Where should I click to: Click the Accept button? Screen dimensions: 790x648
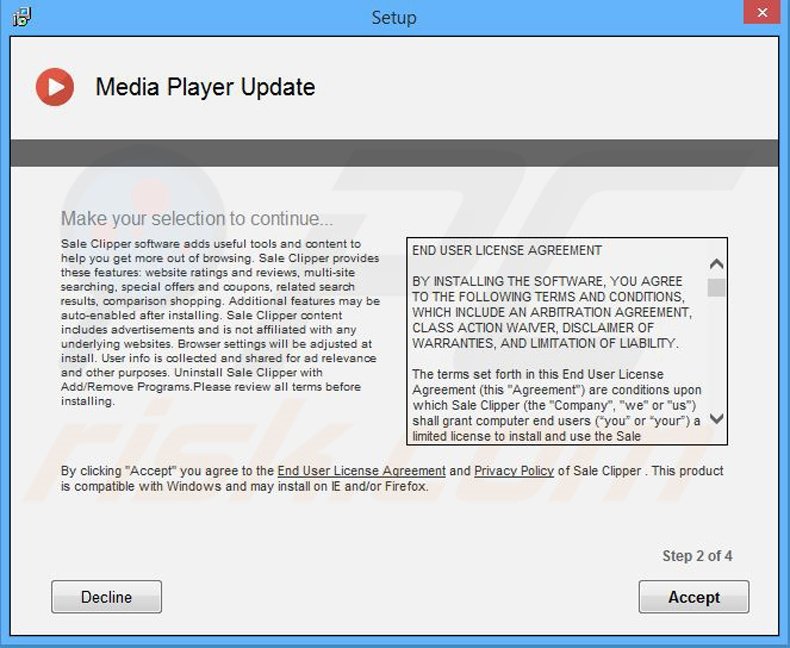[x=694, y=597]
